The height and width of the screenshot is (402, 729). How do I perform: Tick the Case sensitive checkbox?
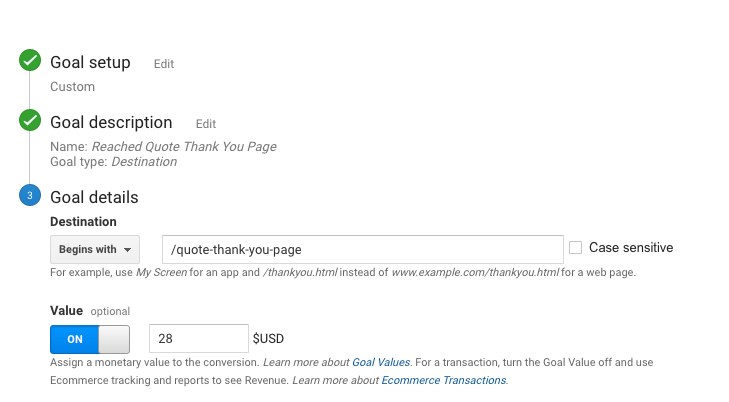tap(576, 248)
